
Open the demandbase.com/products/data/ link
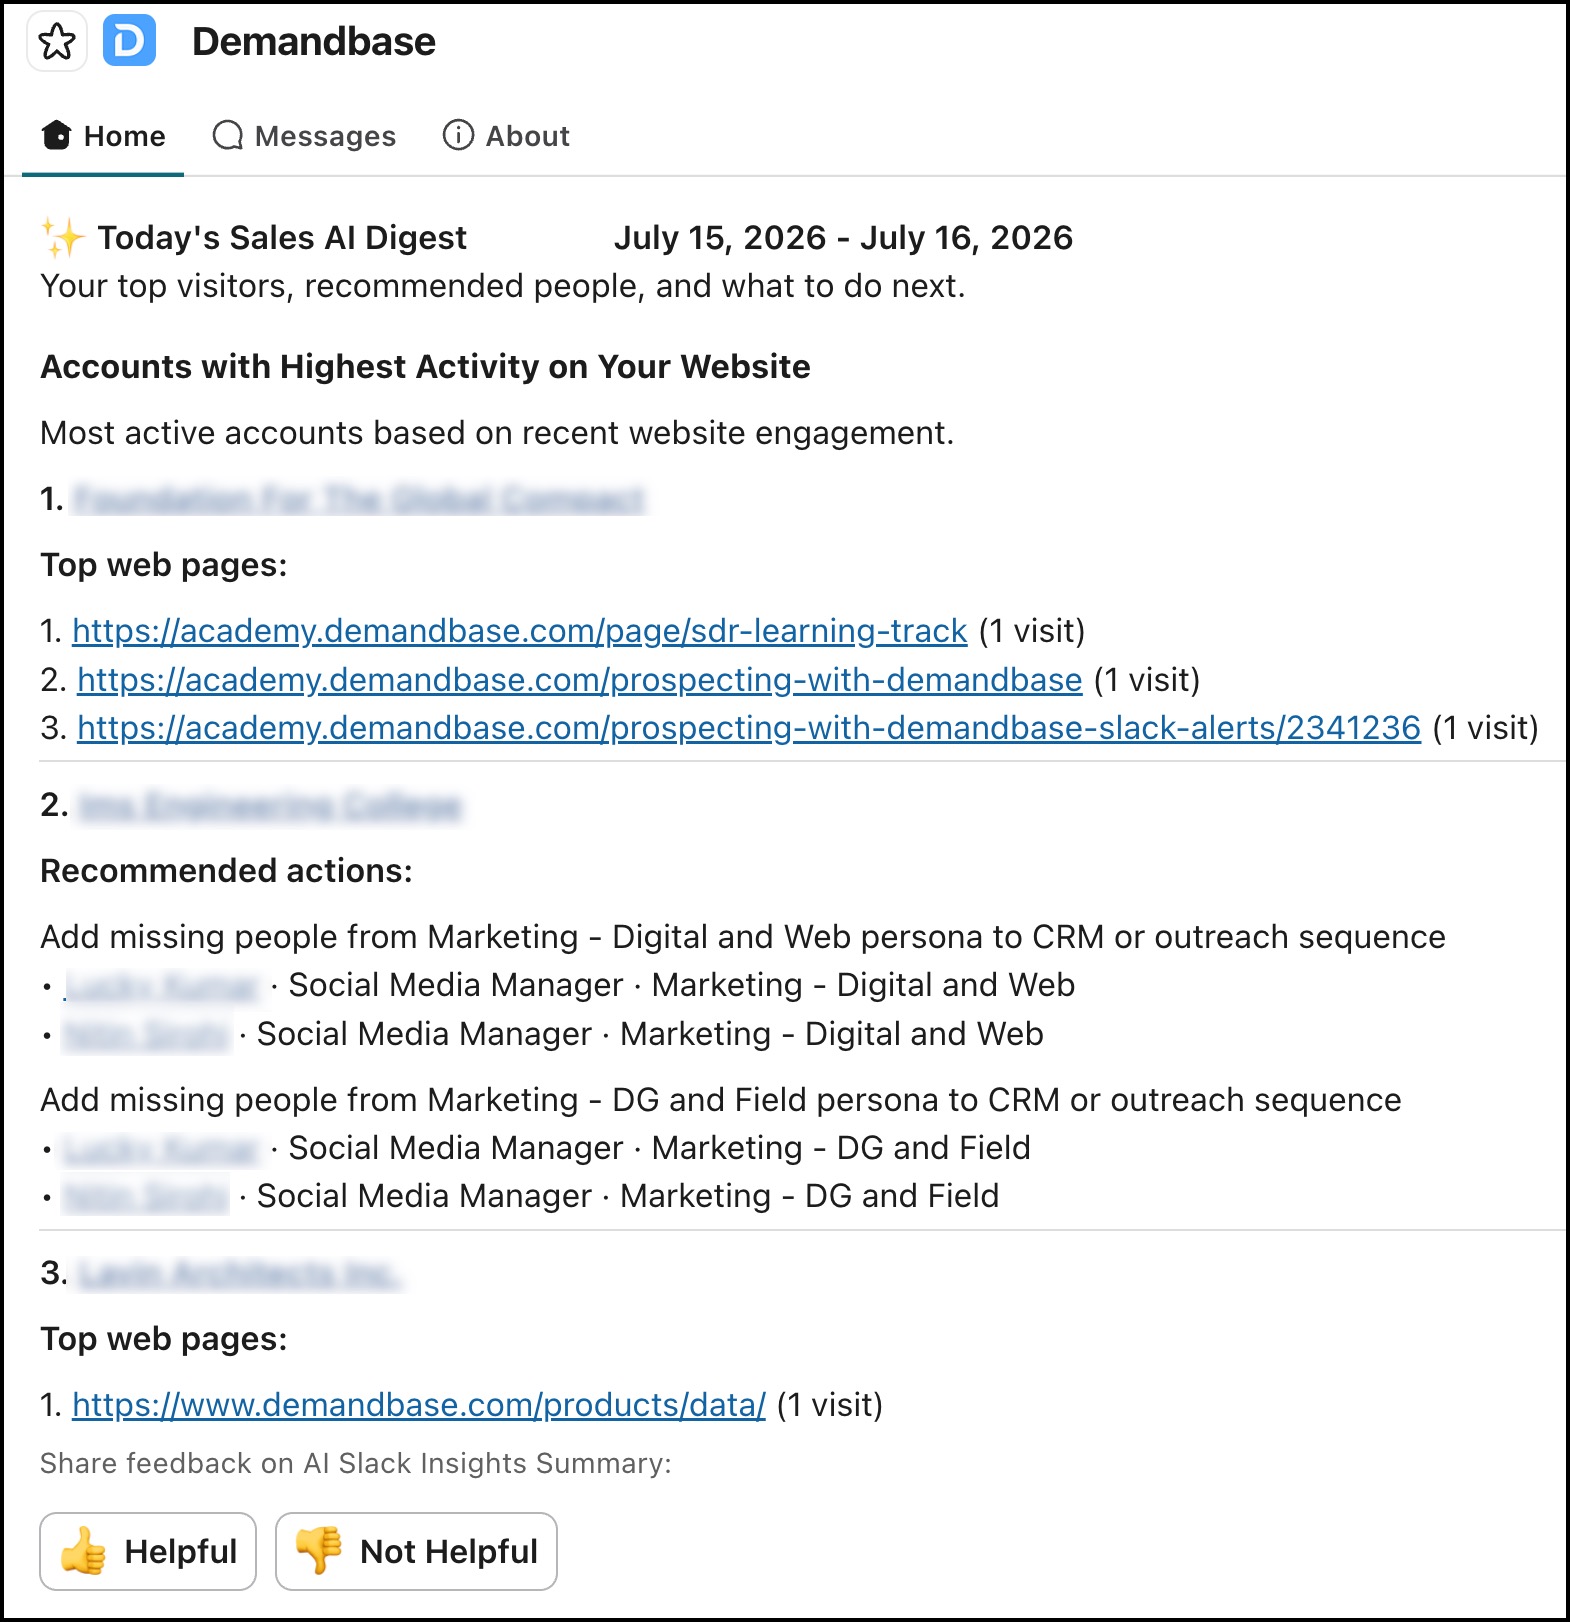point(419,1405)
